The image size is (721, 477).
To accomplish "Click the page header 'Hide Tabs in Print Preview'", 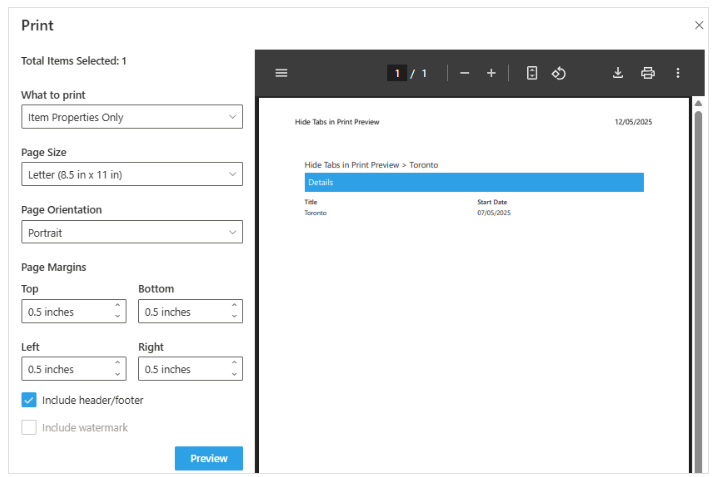I will [337, 122].
